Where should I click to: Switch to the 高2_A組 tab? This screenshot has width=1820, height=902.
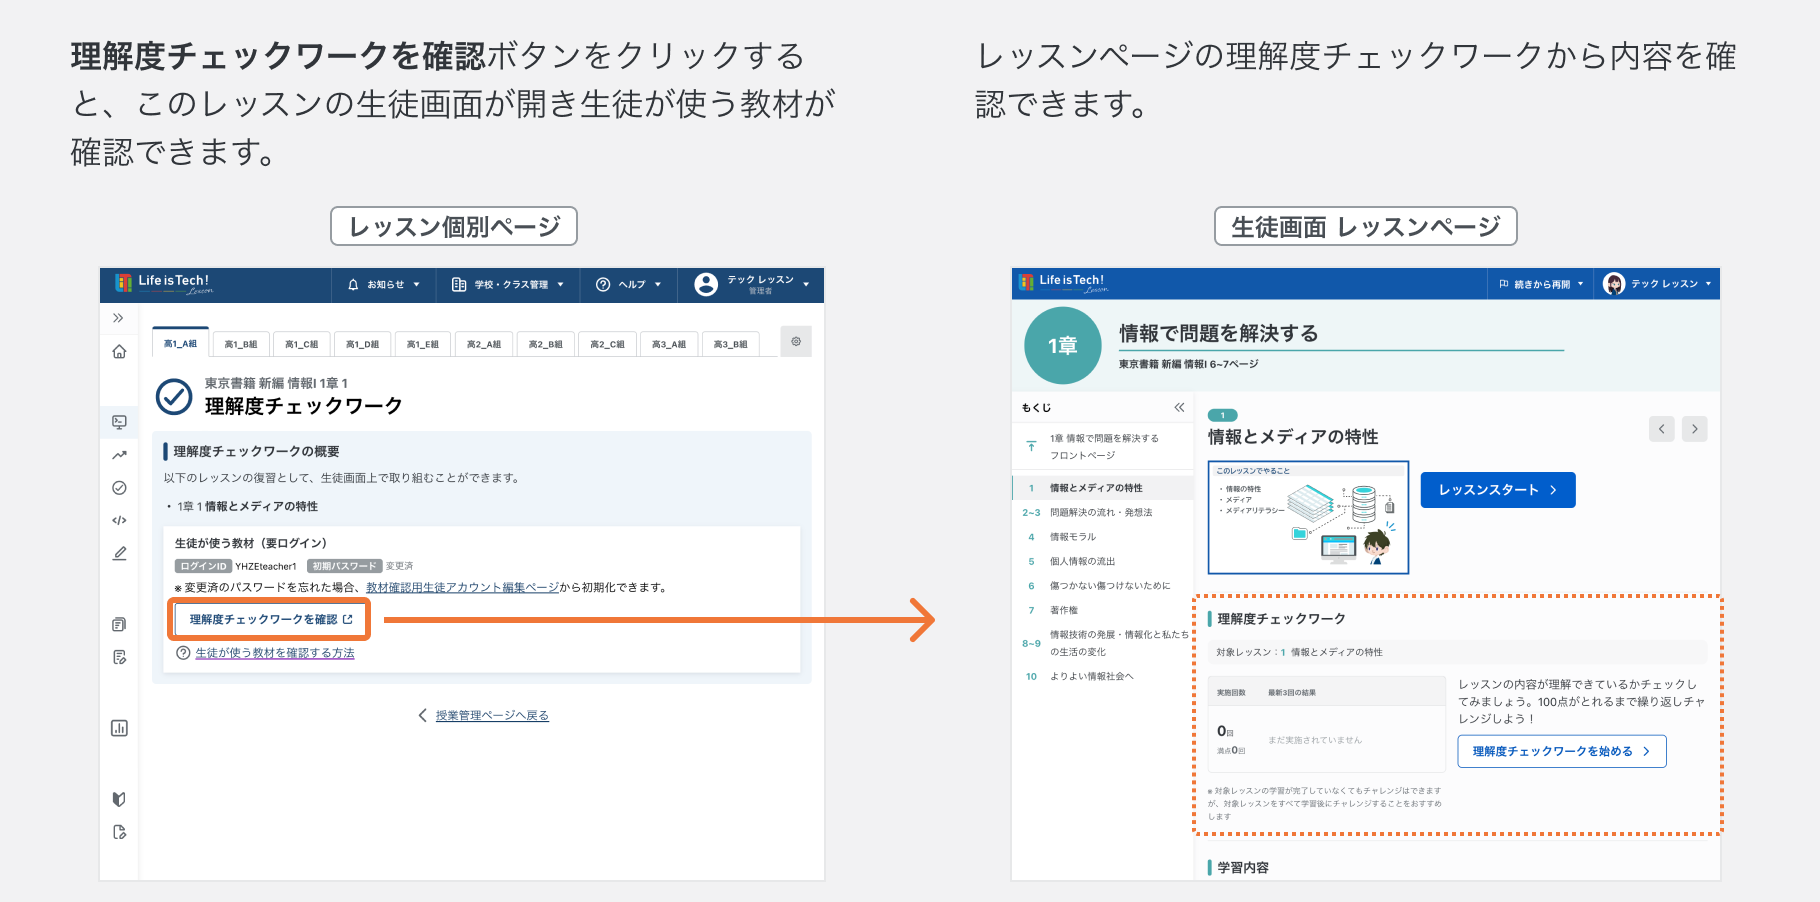click(x=484, y=344)
